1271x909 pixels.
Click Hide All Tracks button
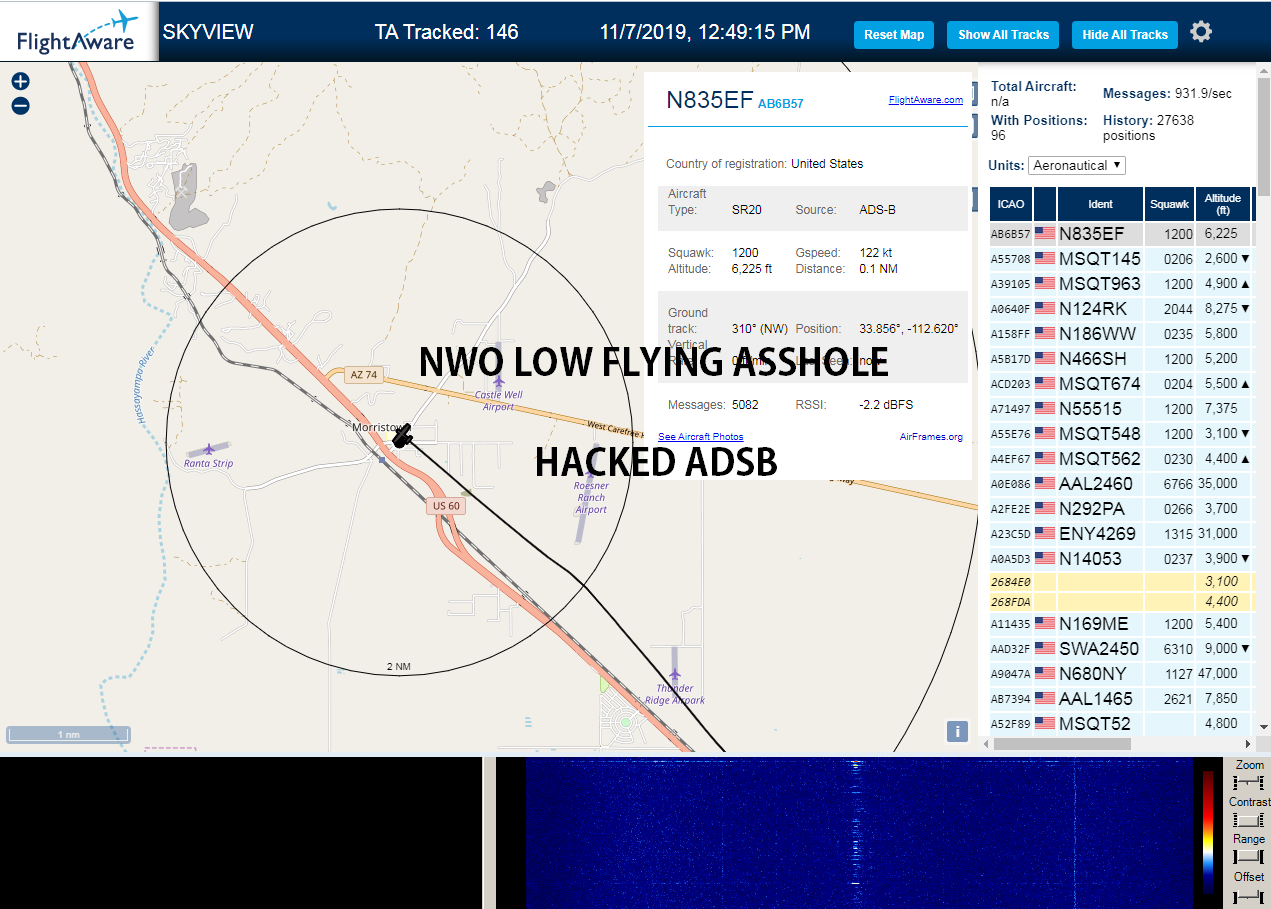point(1125,34)
